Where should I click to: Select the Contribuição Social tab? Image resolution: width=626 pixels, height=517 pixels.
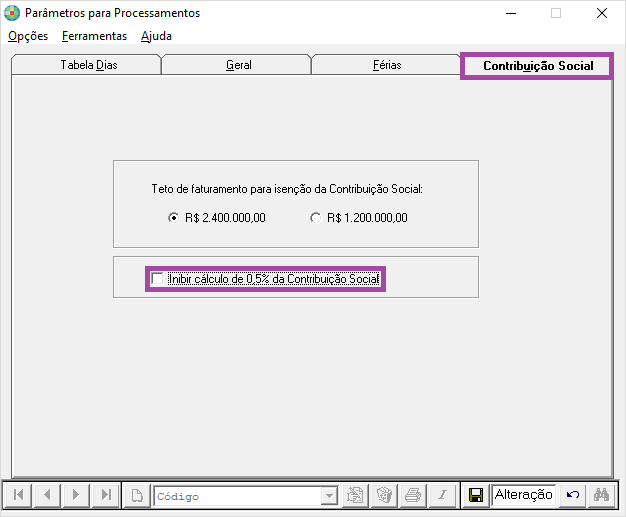point(537,66)
